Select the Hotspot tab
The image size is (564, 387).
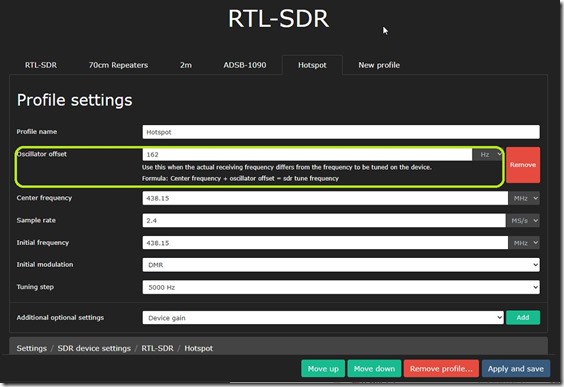click(312, 65)
